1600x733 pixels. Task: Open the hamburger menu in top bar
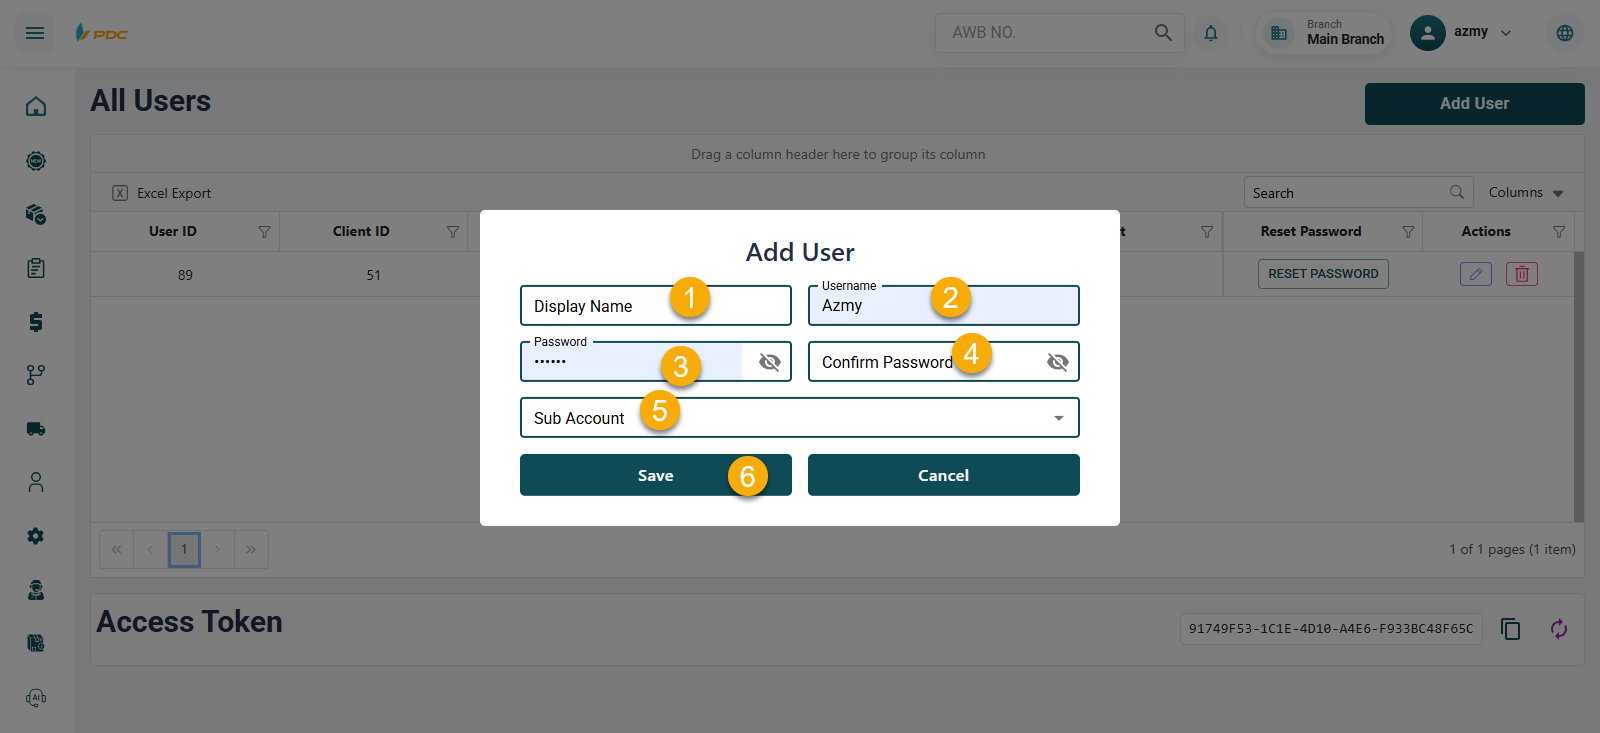click(35, 33)
